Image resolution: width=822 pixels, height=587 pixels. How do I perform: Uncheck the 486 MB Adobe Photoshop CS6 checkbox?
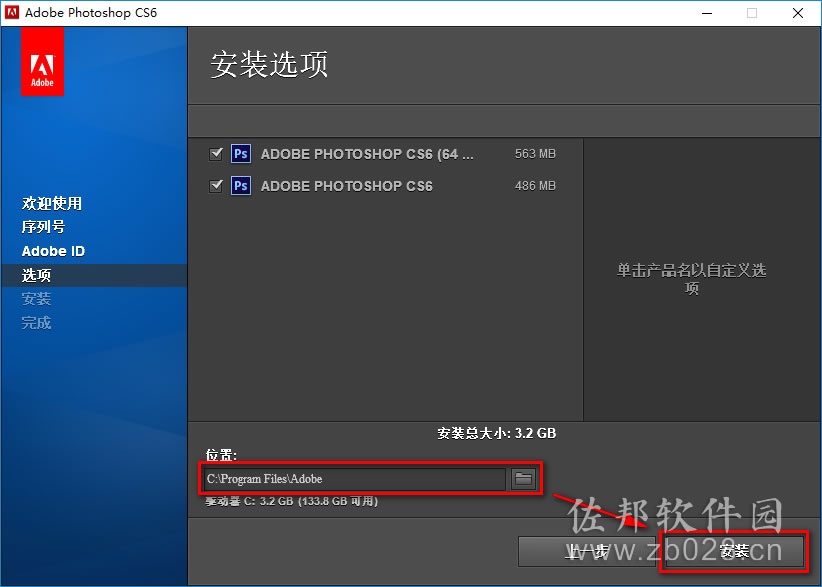pos(216,186)
